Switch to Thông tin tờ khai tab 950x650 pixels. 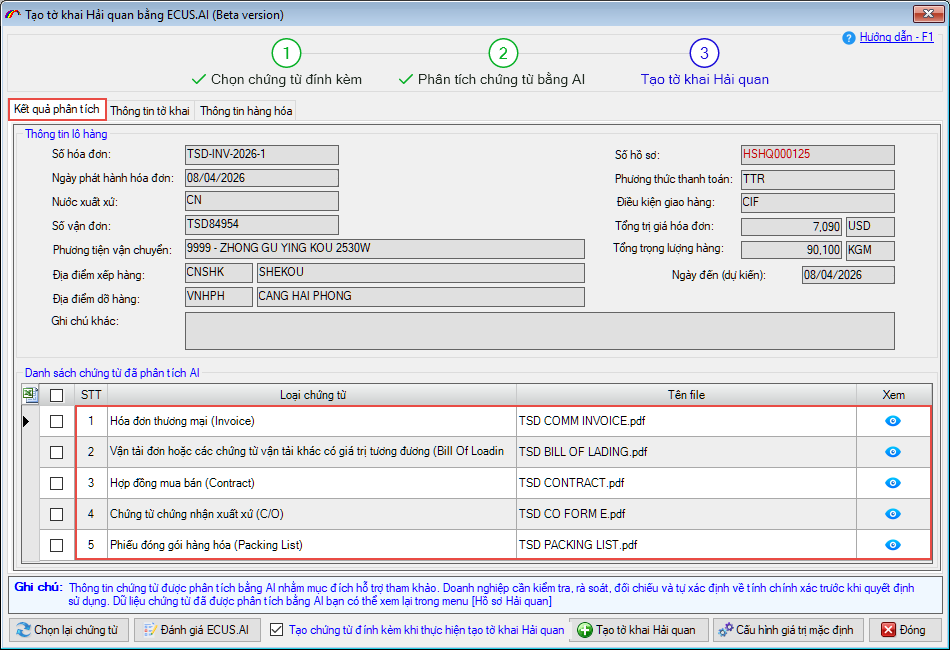click(x=150, y=111)
